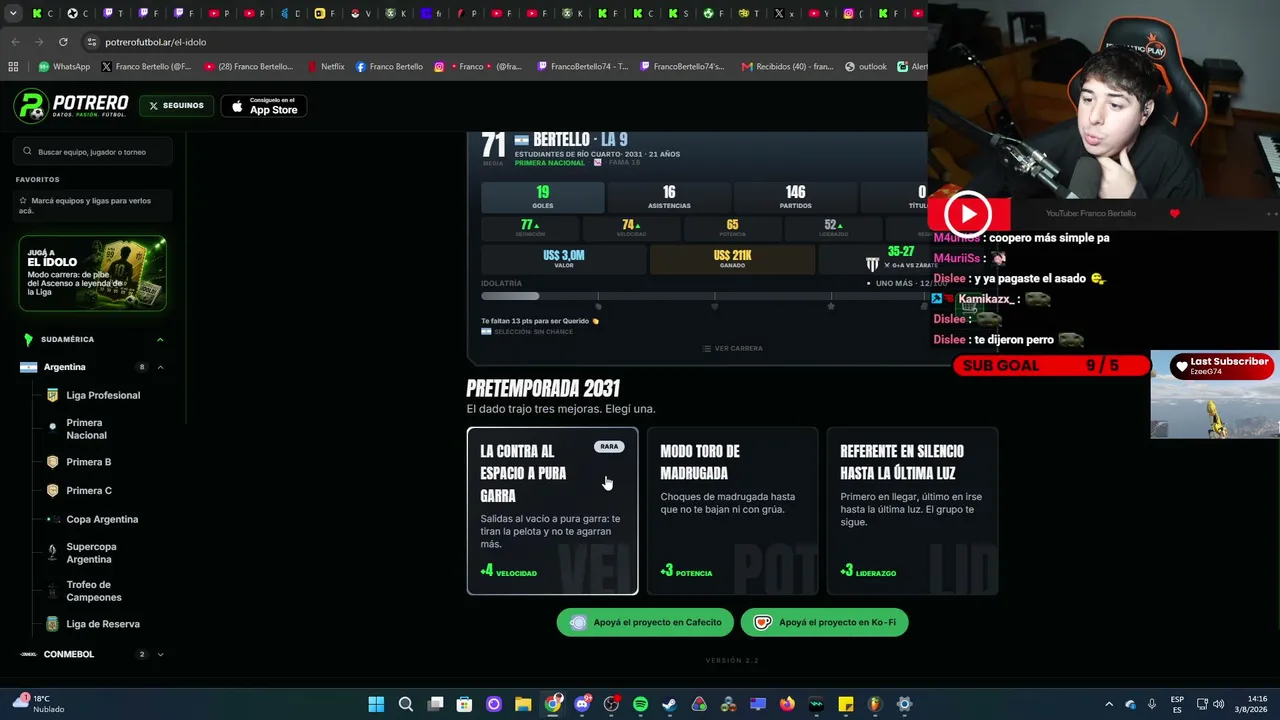1280x720 pixels.
Task: Open Trofeo de Campeones in the sidebar
Action: tap(94, 591)
